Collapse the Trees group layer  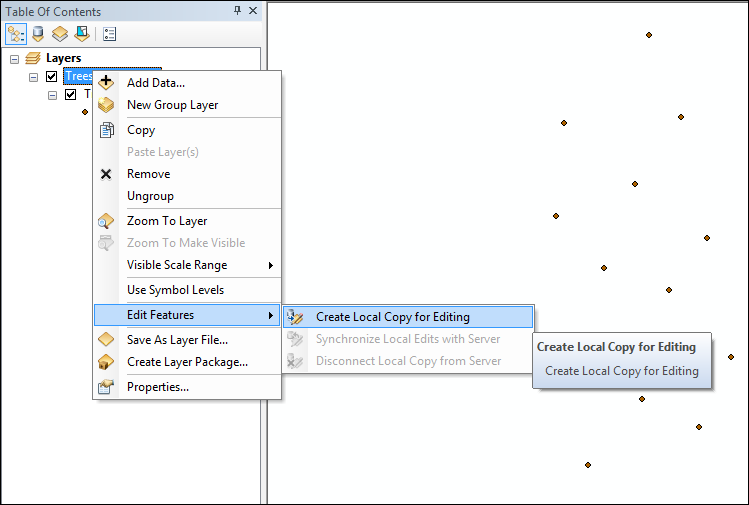point(33,77)
